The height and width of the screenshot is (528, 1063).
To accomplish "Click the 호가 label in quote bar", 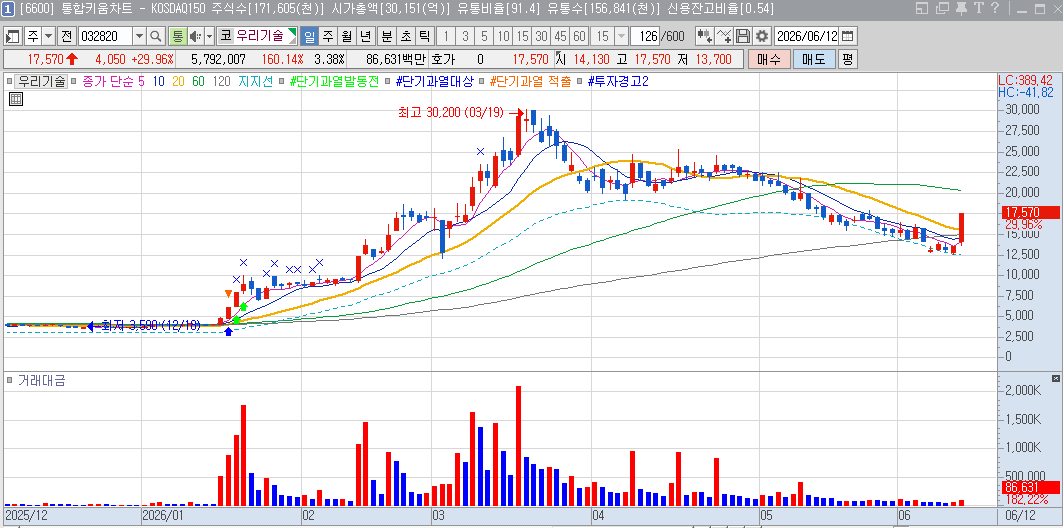I will 443,59.
